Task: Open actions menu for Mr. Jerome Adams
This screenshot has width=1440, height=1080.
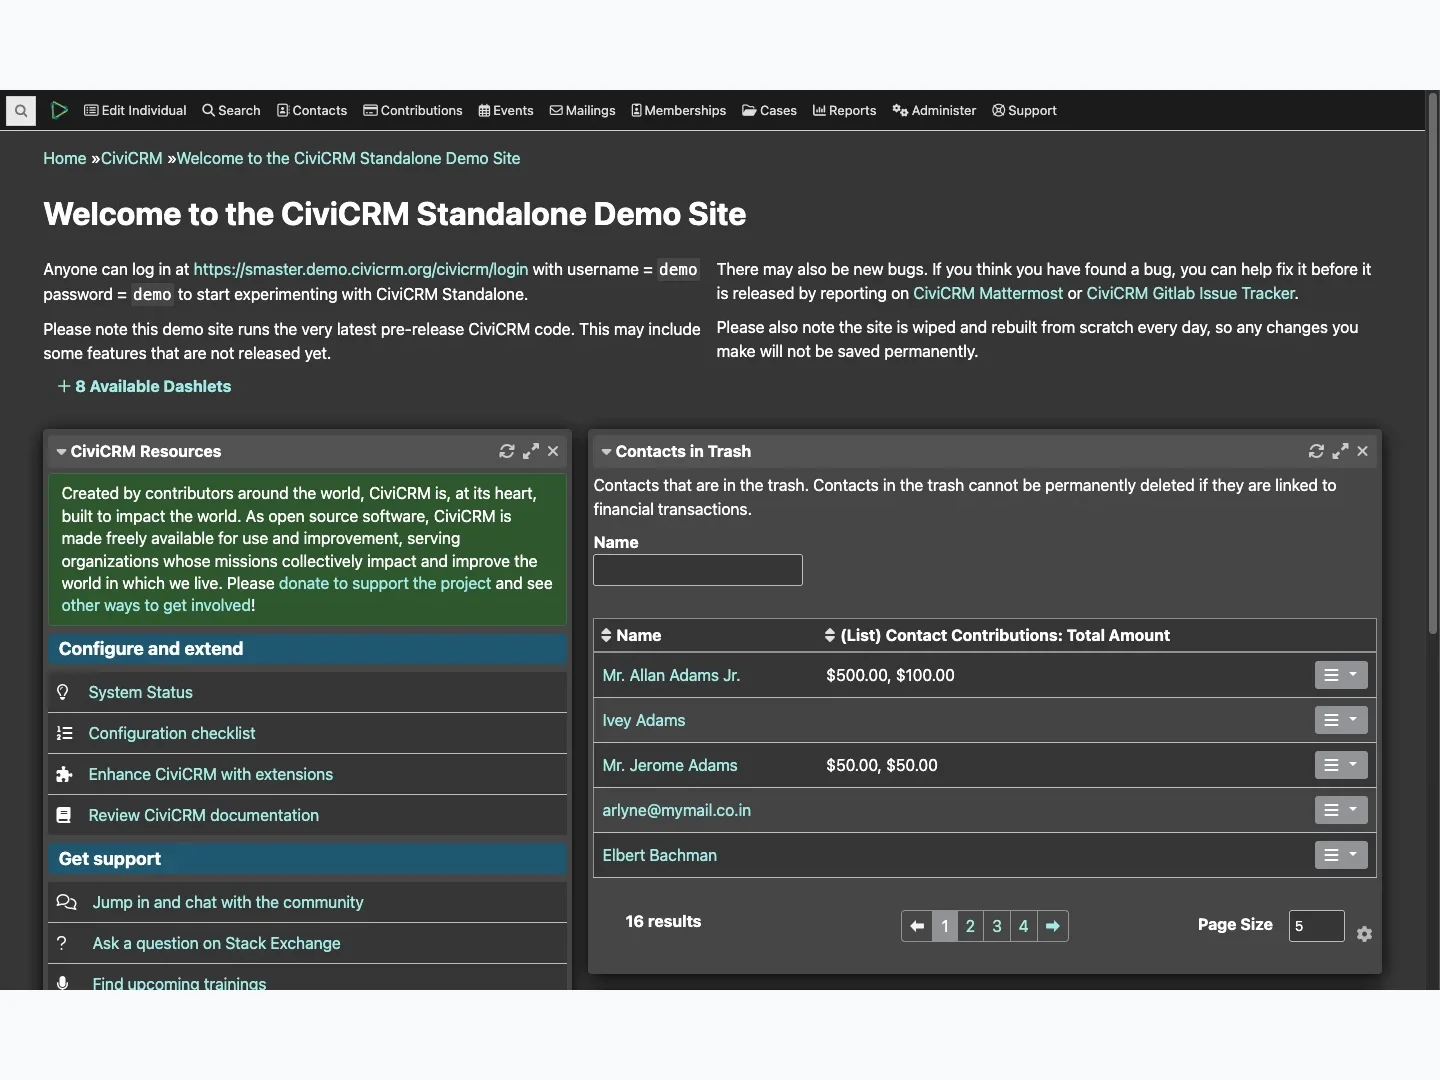Action: [1341, 765]
